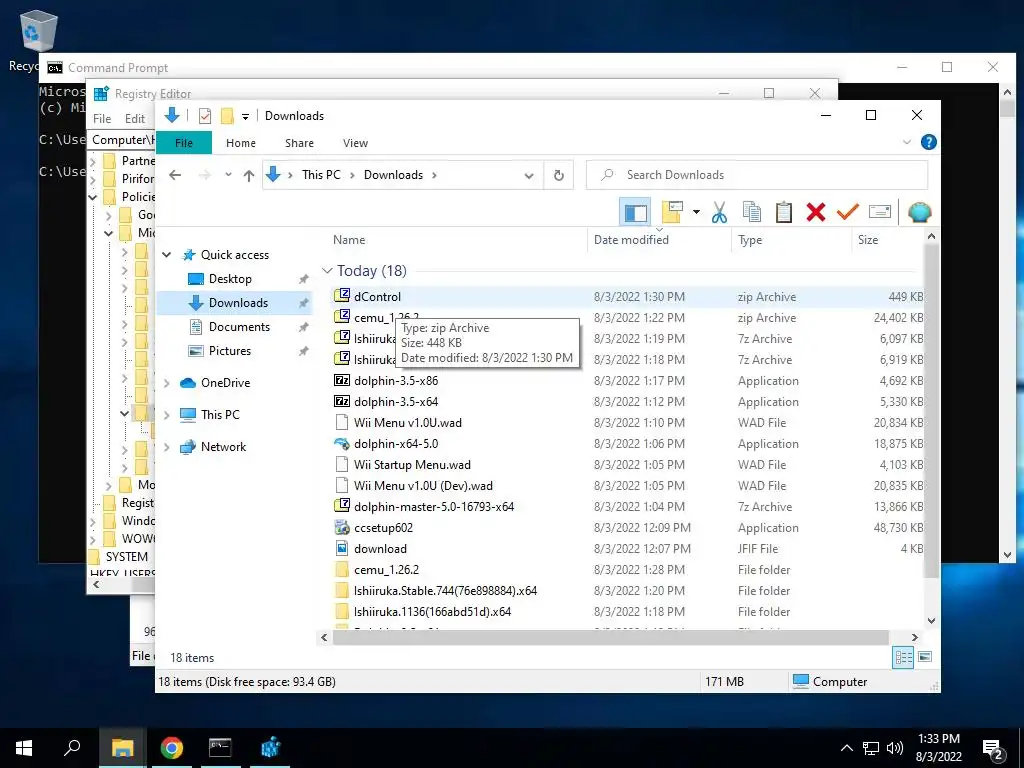Collapse the Today (18) group
The width and height of the screenshot is (1024, 768).
327,270
